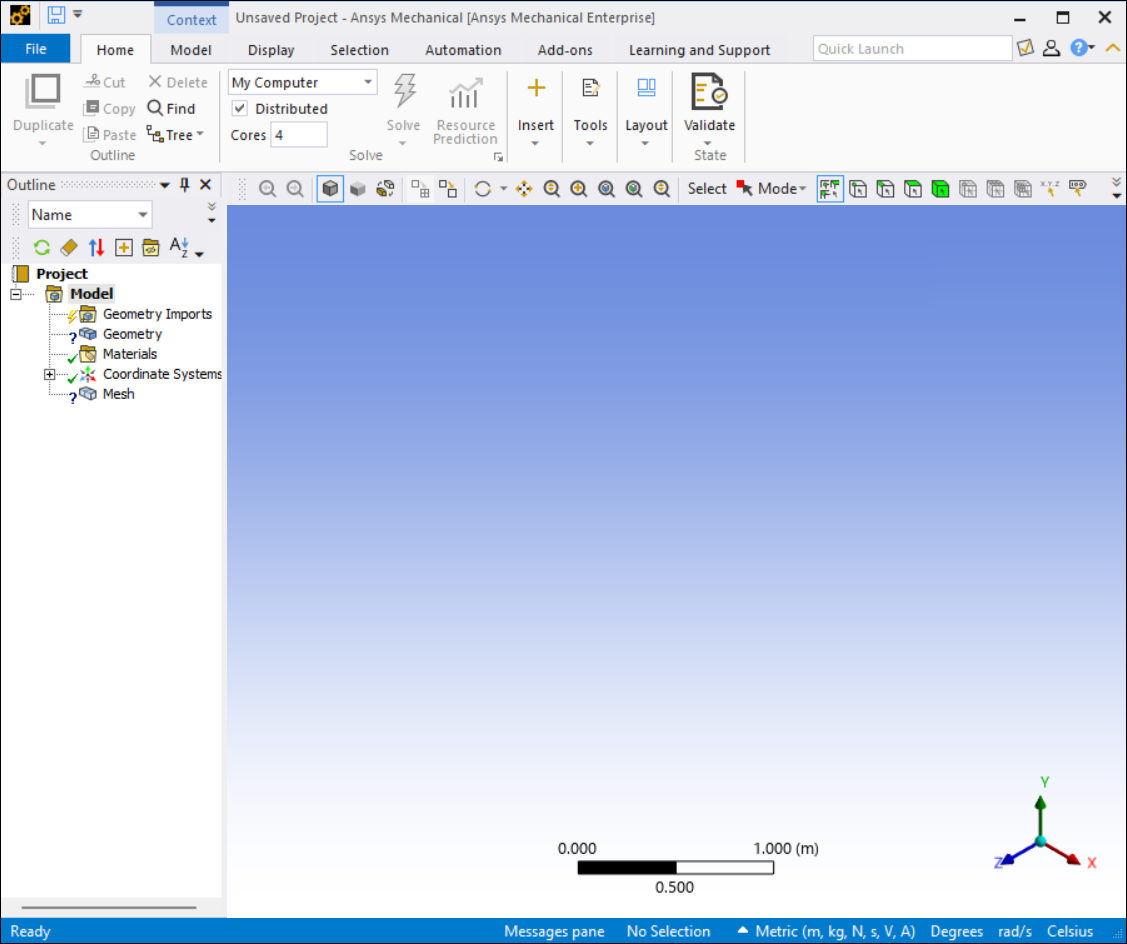Click the Rotate view icon

click(x=483, y=189)
